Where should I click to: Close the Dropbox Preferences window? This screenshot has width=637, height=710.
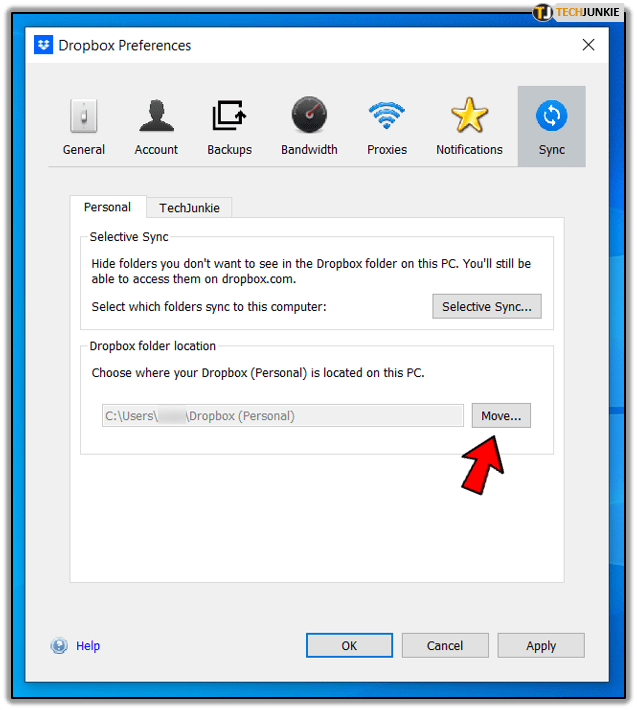pyautogui.click(x=588, y=45)
